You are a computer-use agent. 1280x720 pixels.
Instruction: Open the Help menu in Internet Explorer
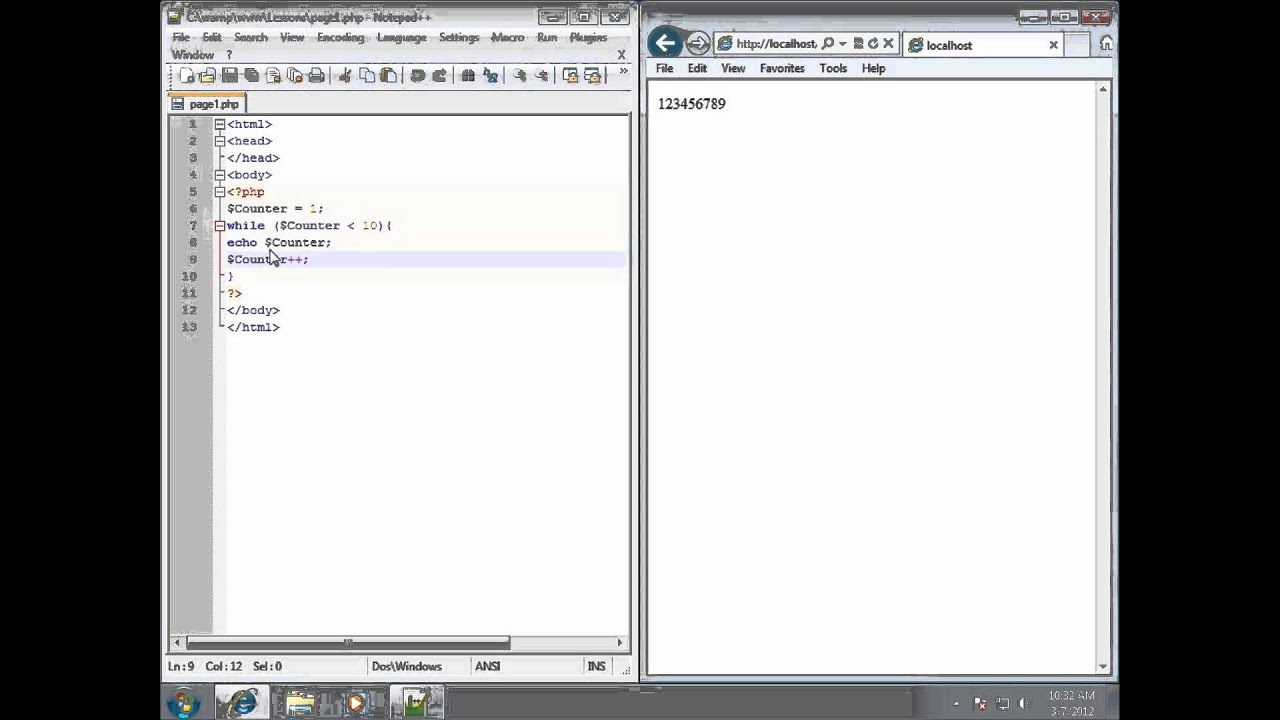tap(873, 68)
